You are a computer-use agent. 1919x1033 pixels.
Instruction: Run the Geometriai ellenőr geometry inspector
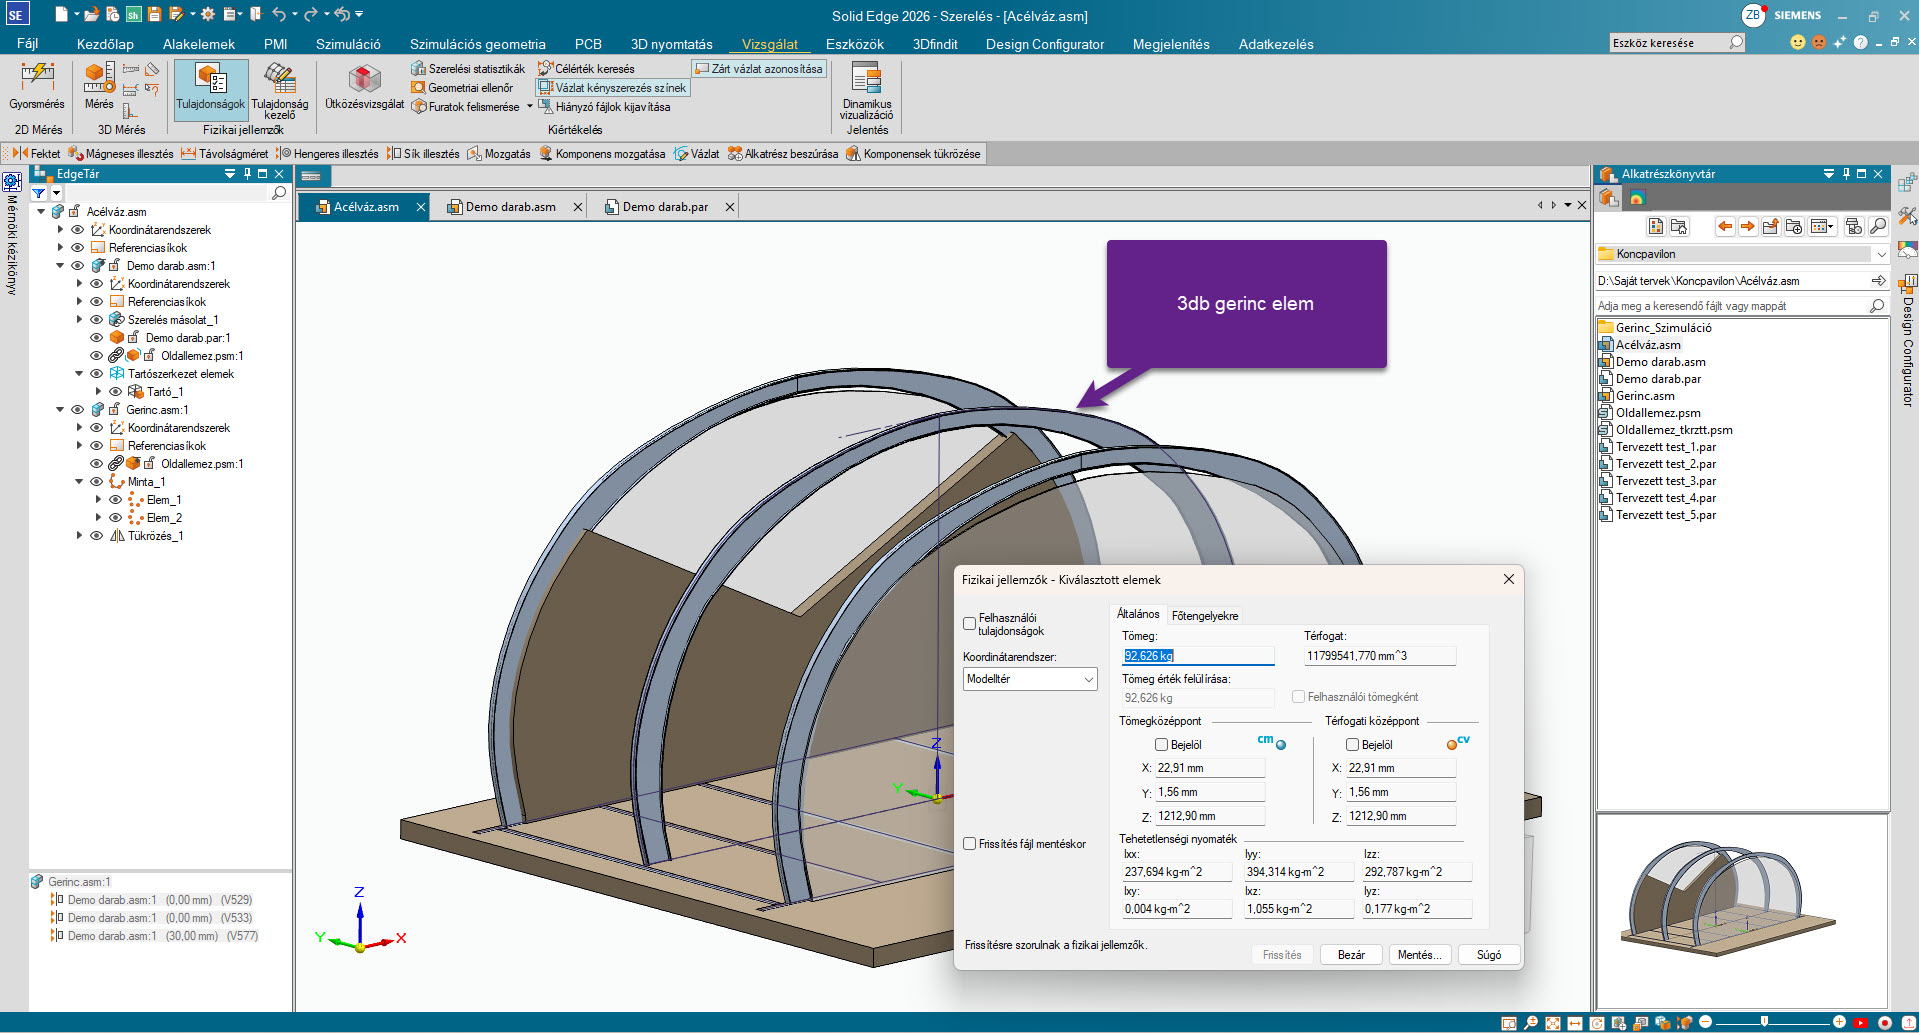click(462, 88)
